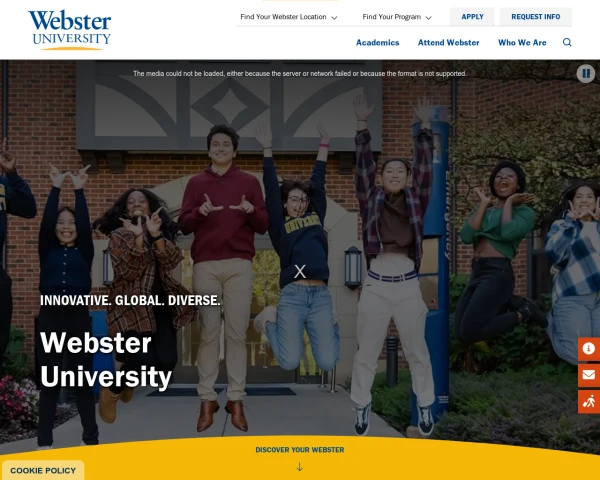
Task: Click chevron beside Find Your Webster Location
Action: [x=334, y=18]
